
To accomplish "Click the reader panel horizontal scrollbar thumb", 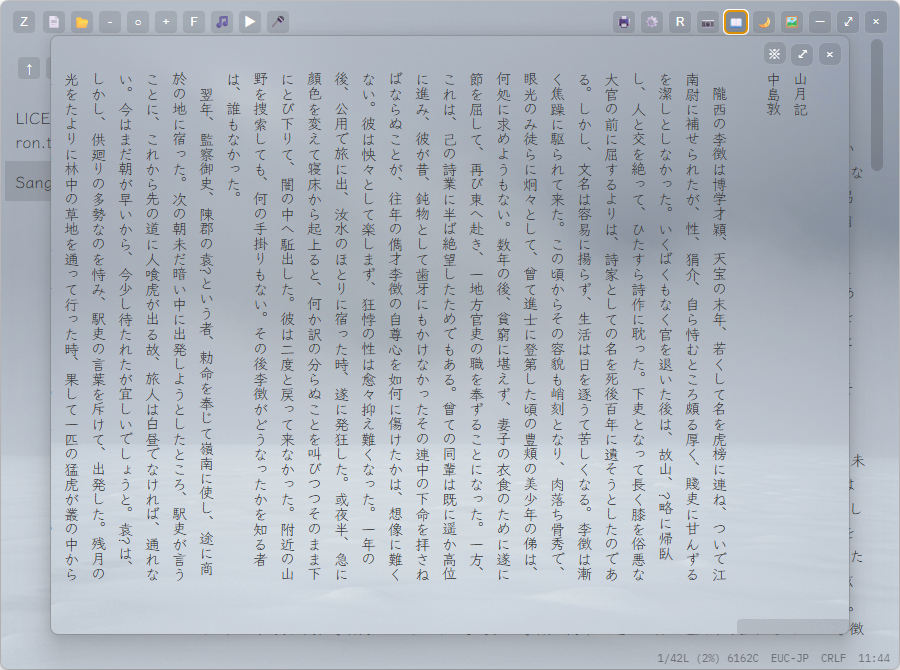I will click(792, 626).
